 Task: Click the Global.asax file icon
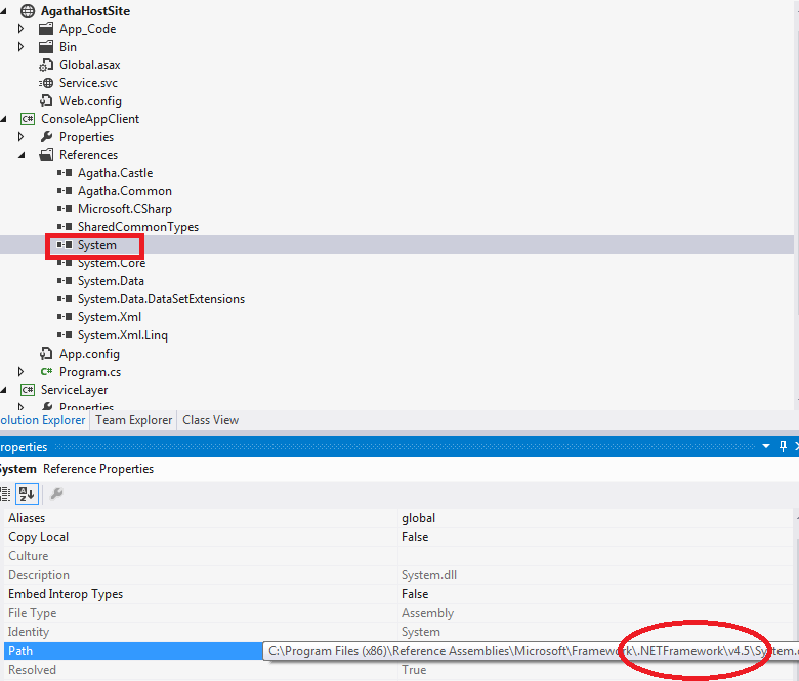[46, 65]
